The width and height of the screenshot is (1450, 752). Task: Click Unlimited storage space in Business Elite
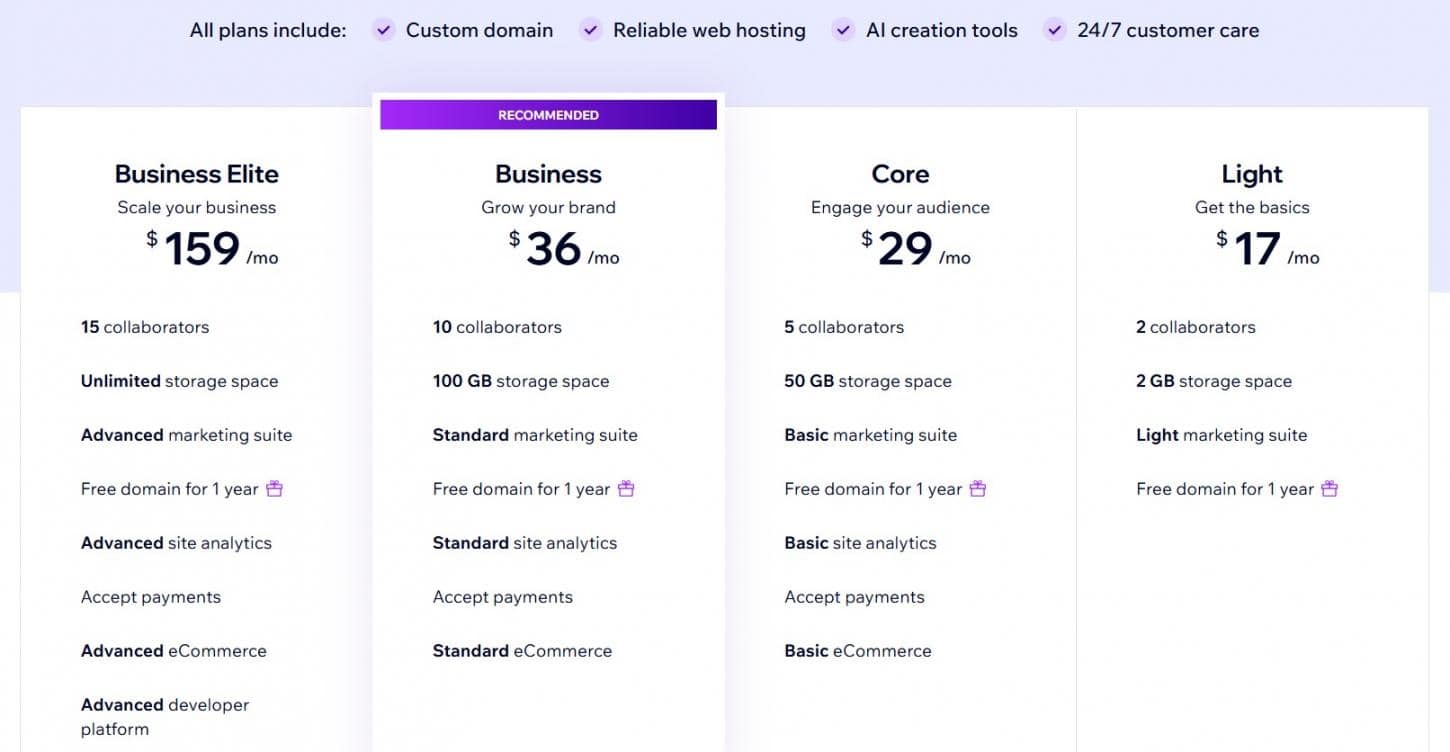[x=179, y=381]
